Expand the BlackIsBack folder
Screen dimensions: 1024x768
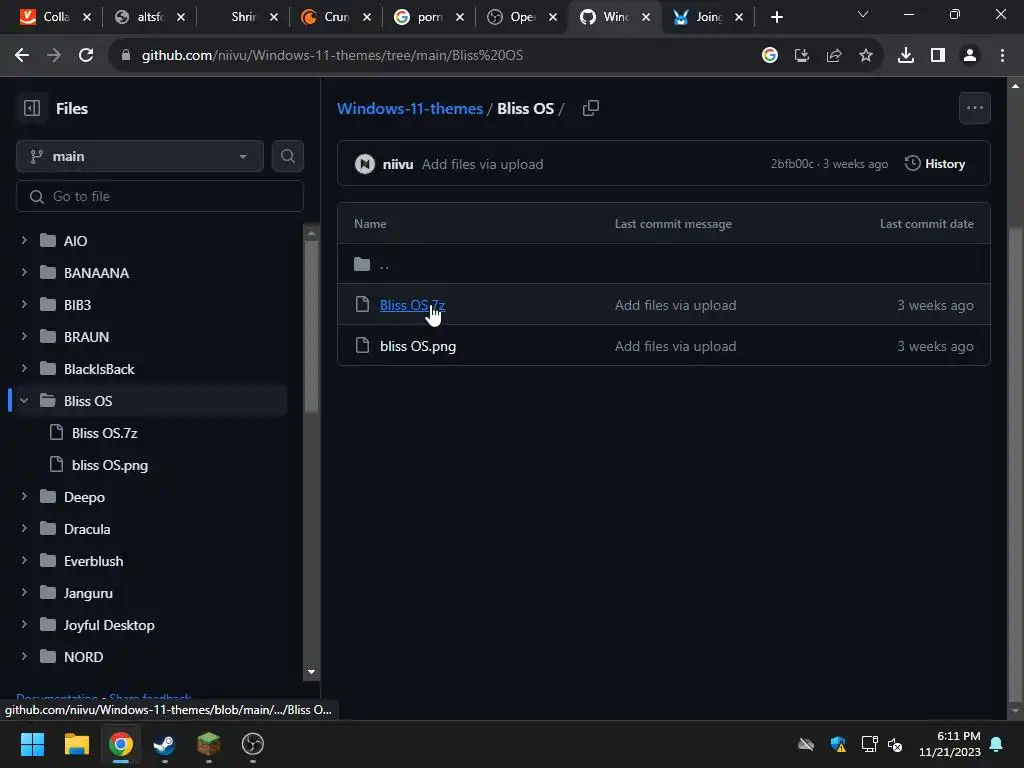24,368
